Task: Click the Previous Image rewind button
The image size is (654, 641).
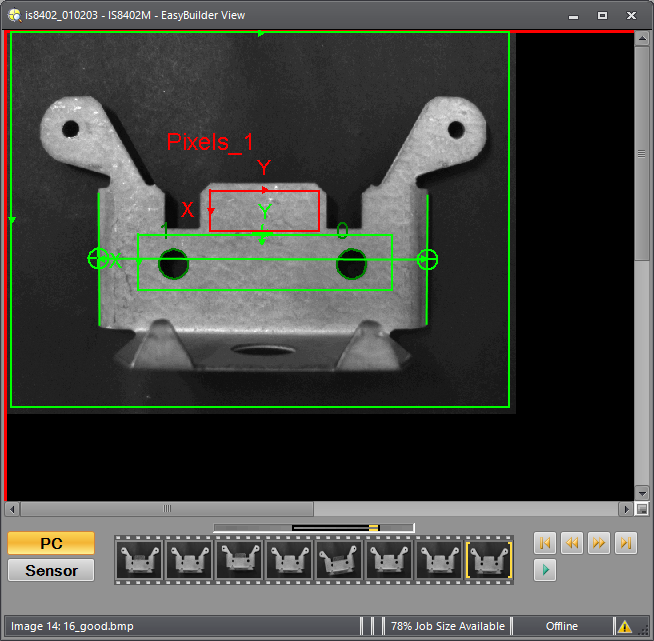Action: click(x=571, y=543)
